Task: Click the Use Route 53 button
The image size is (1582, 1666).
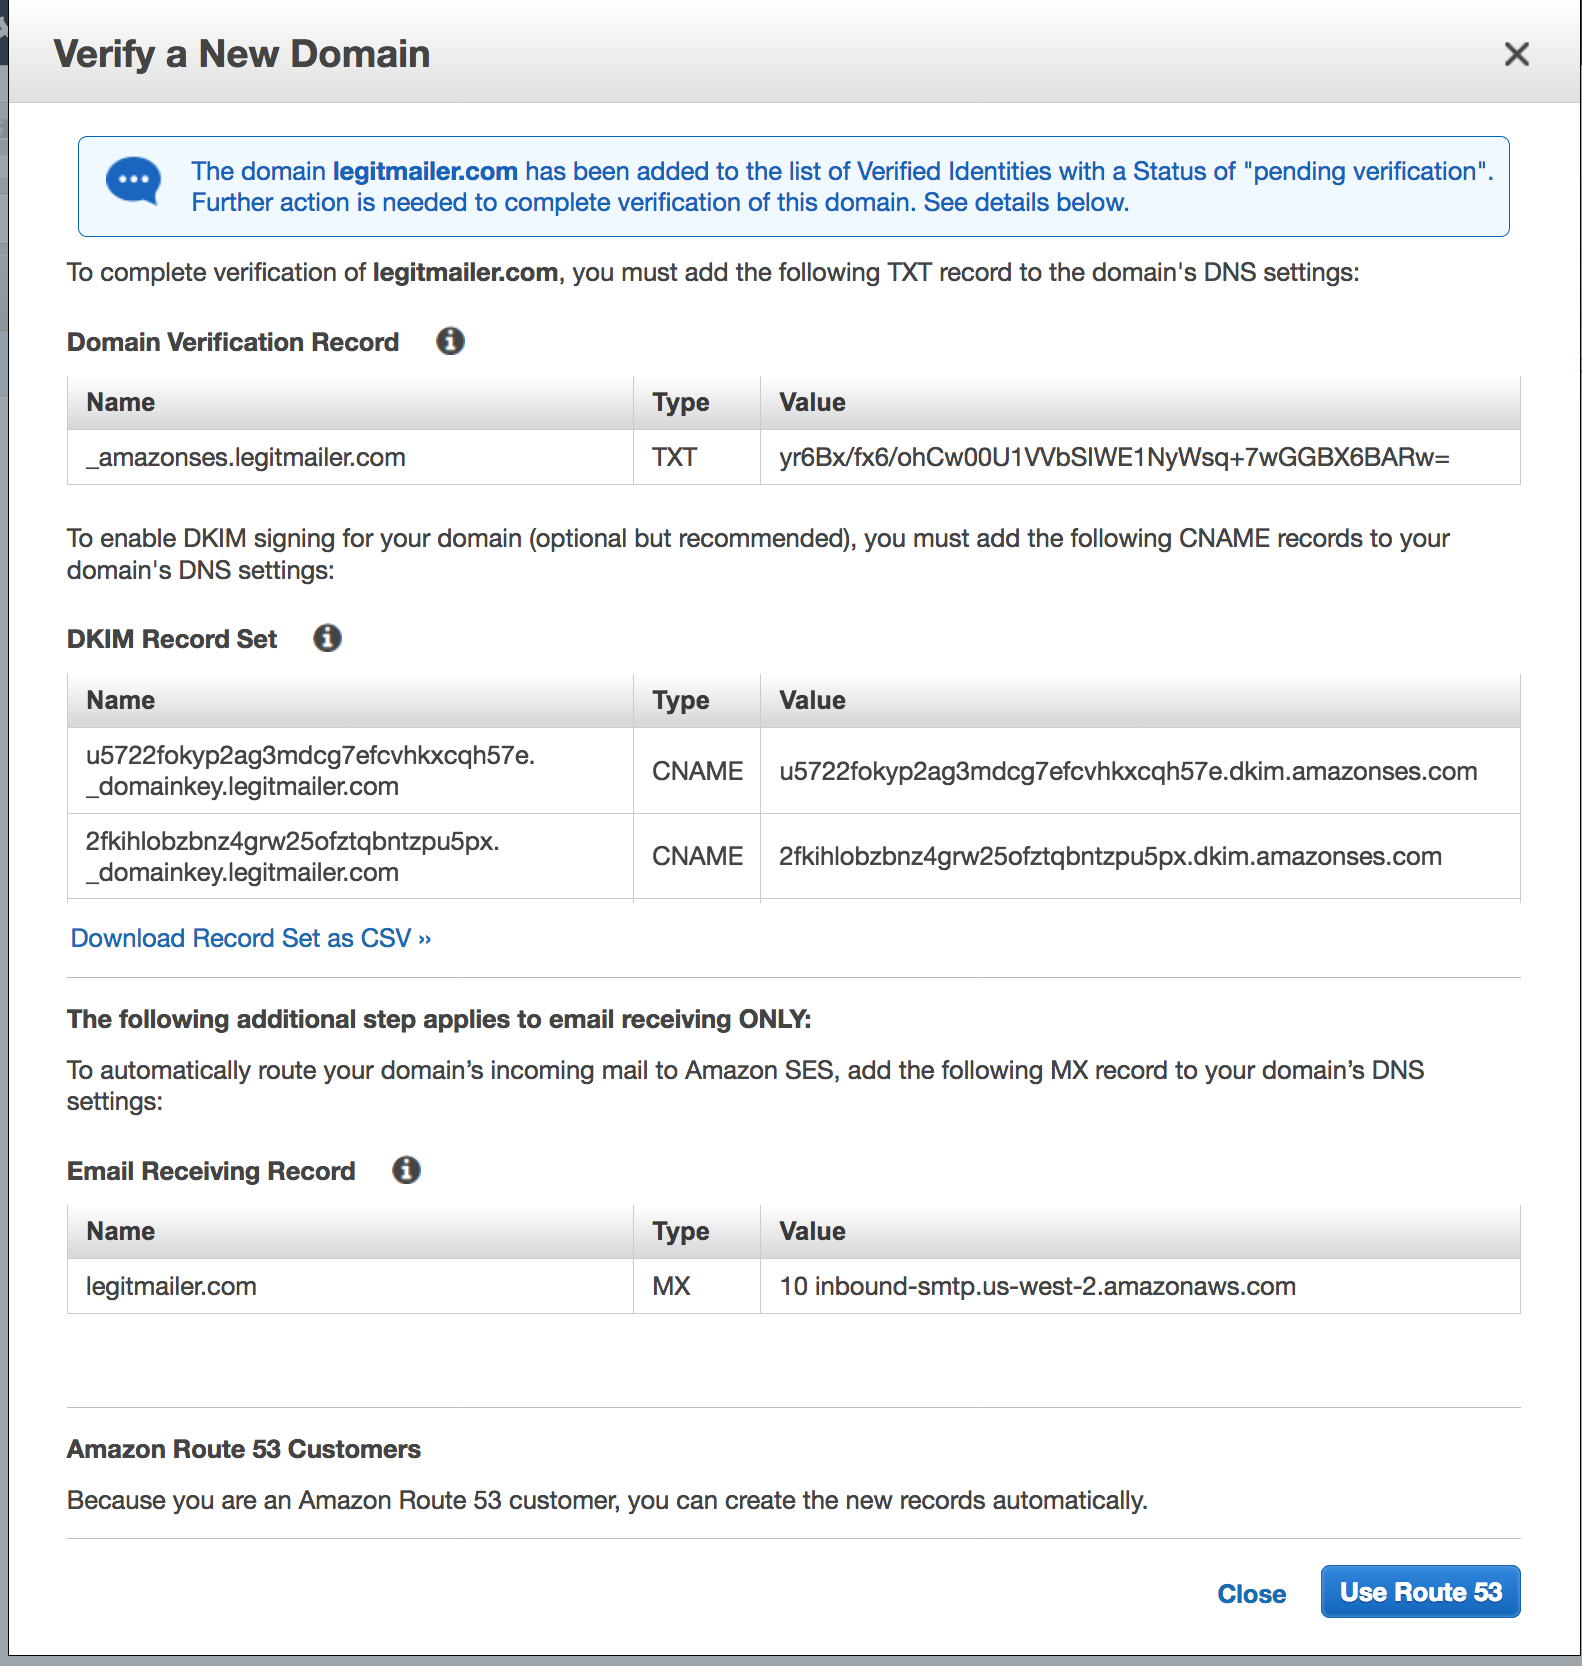Action: tap(1420, 1591)
